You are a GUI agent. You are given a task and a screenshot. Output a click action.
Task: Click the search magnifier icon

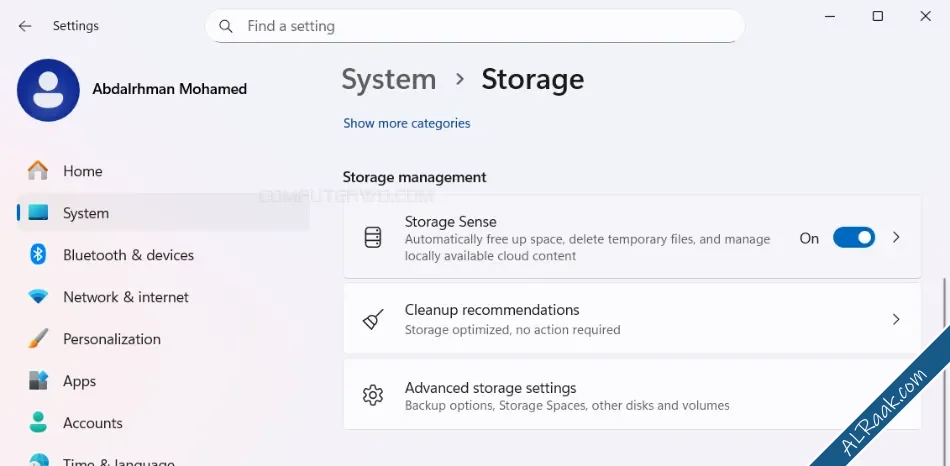pyautogui.click(x=226, y=26)
